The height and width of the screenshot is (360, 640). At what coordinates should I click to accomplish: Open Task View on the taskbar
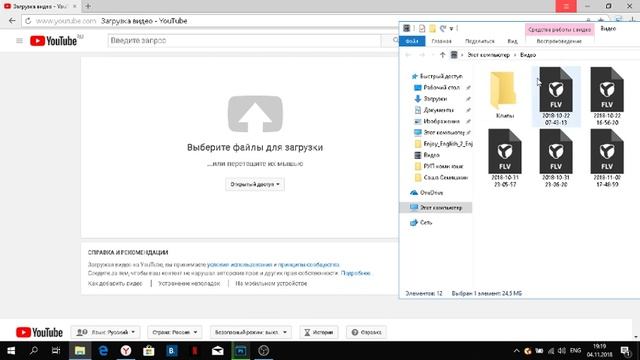click(56, 351)
